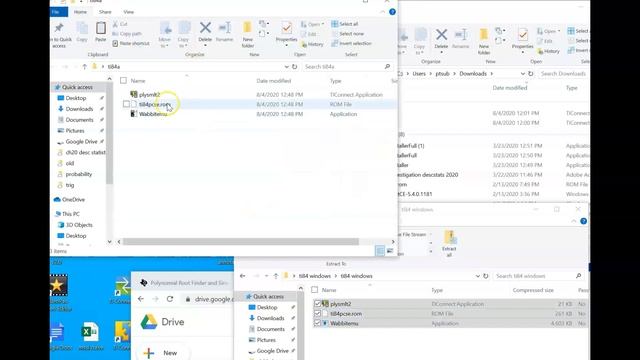Click the Google Drive logo in the browser
This screenshot has height=360, width=640.
149,322
